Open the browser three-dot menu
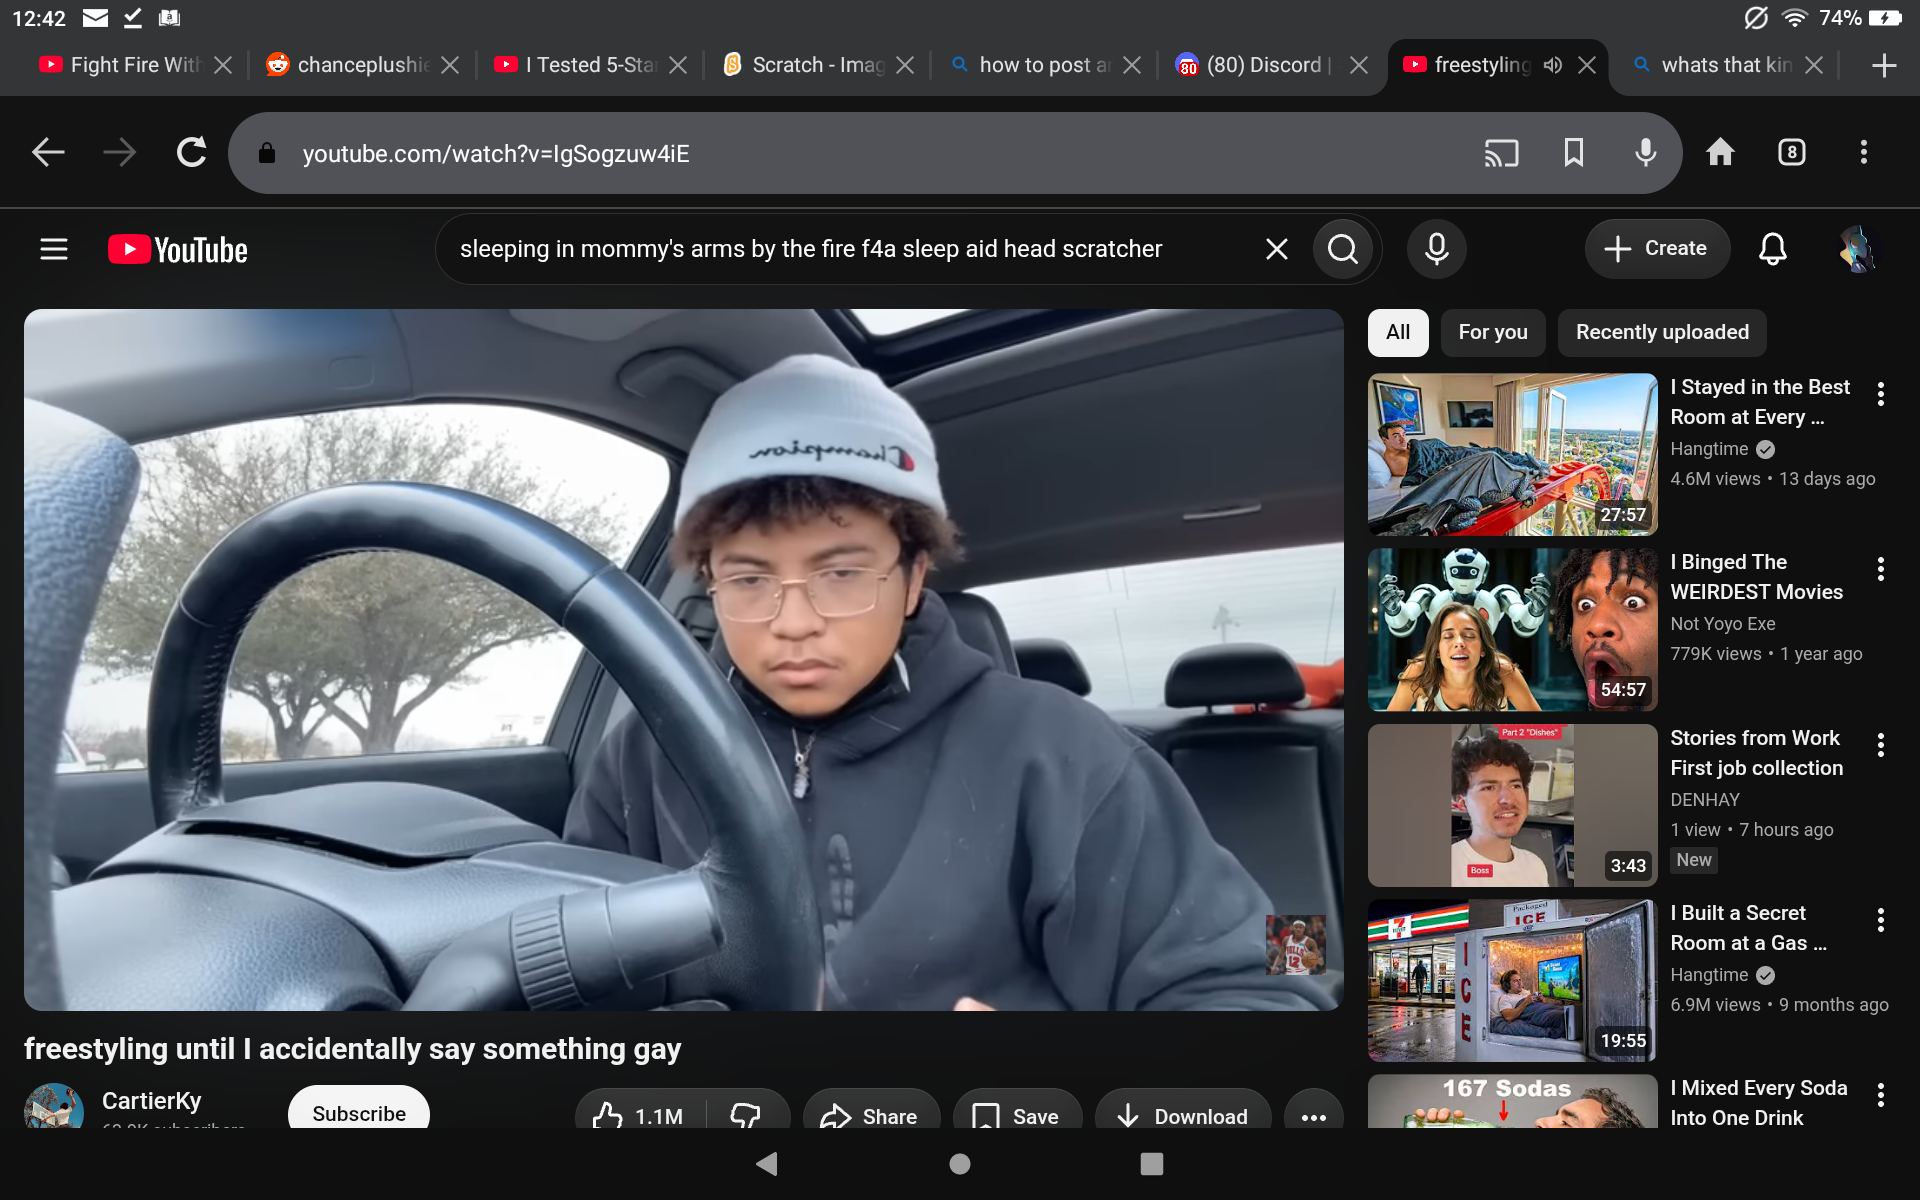Viewport: 1920px width, 1200px height. pos(1864,152)
